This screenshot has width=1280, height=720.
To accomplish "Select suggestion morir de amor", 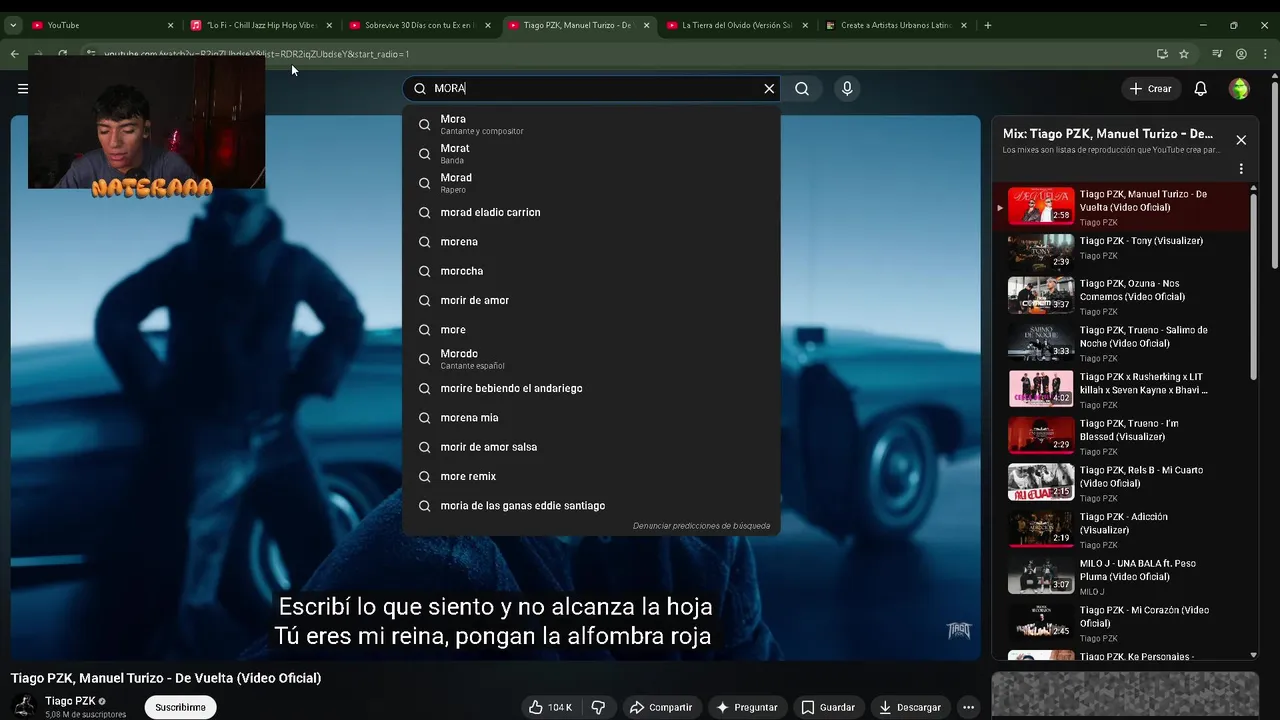I will pyautogui.click(x=591, y=300).
